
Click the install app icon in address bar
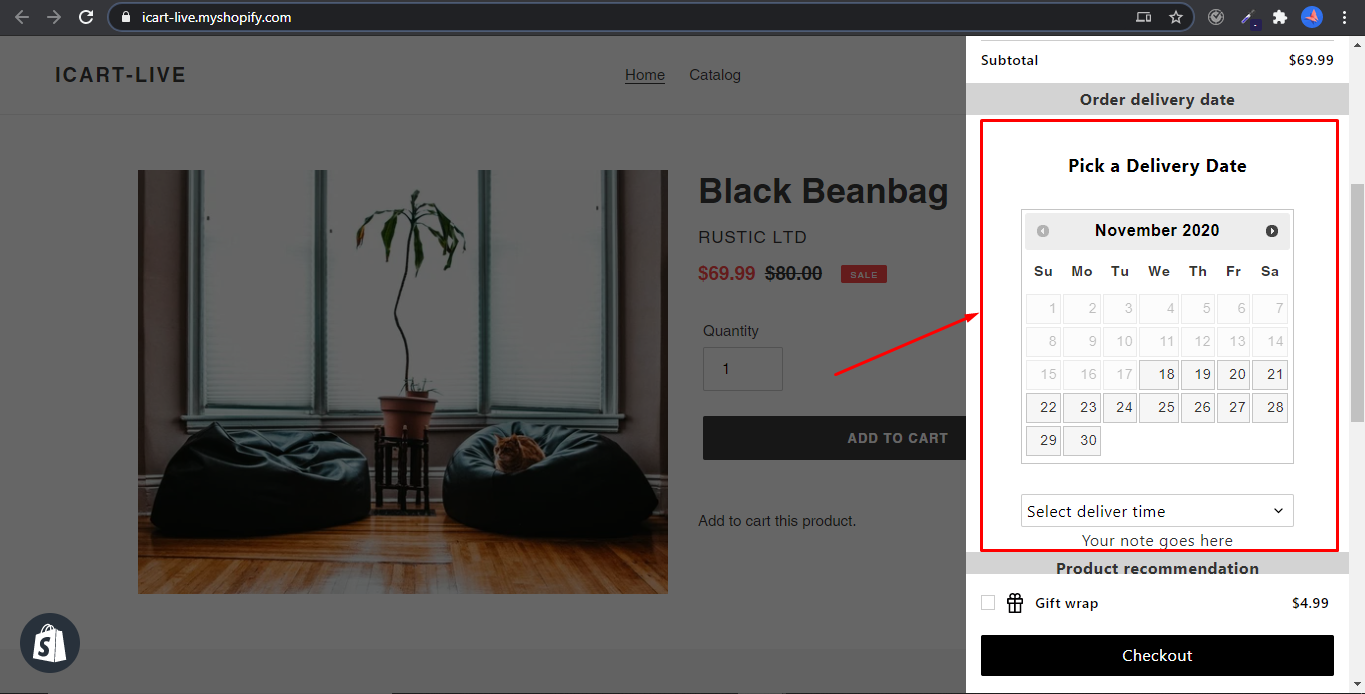pyautogui.click(x=1144, y=17)
